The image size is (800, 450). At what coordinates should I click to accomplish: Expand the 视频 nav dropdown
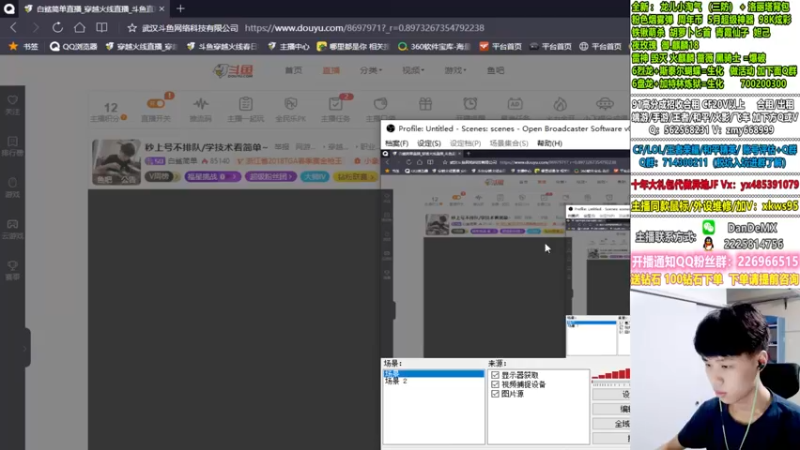[413, 70]
